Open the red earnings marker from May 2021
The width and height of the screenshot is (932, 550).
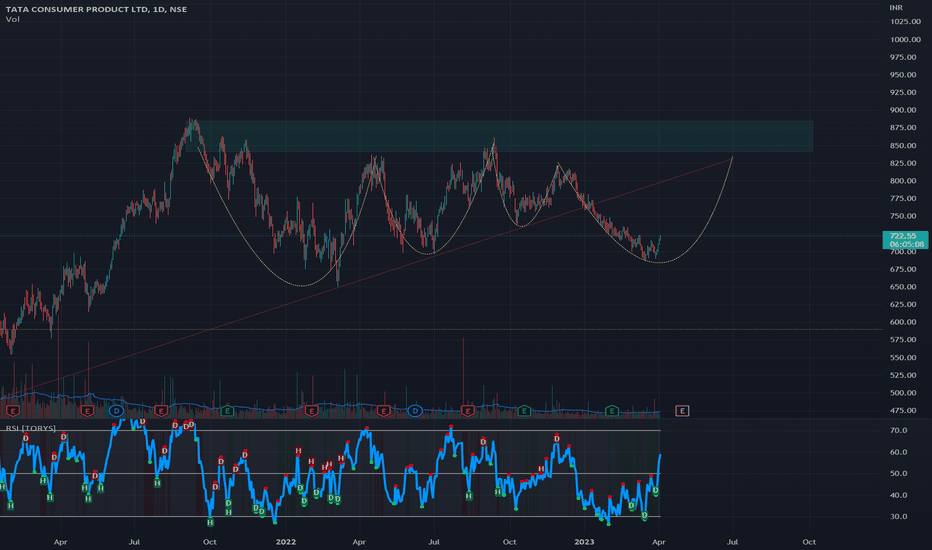tap(87, 411)
